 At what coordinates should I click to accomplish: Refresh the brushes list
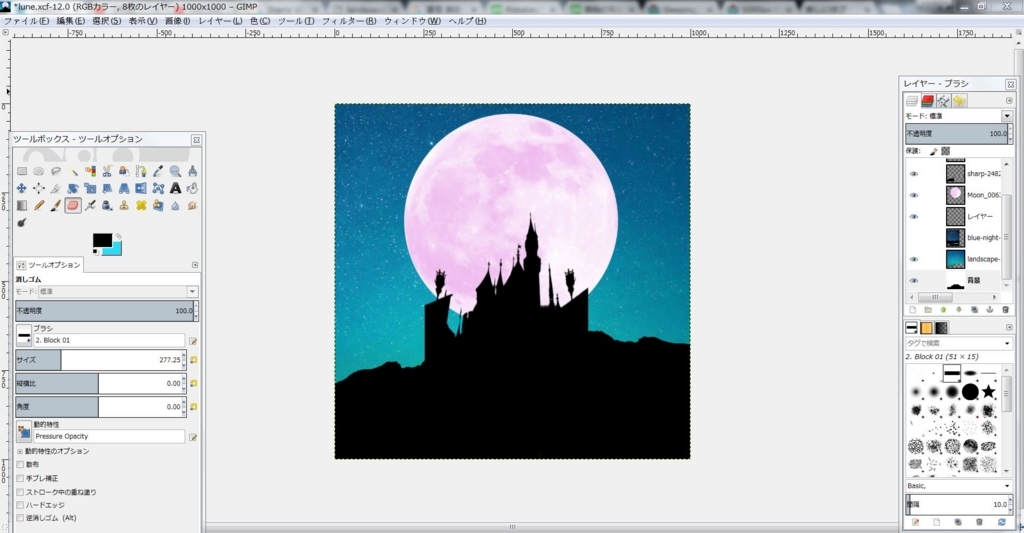point(1001,523)
